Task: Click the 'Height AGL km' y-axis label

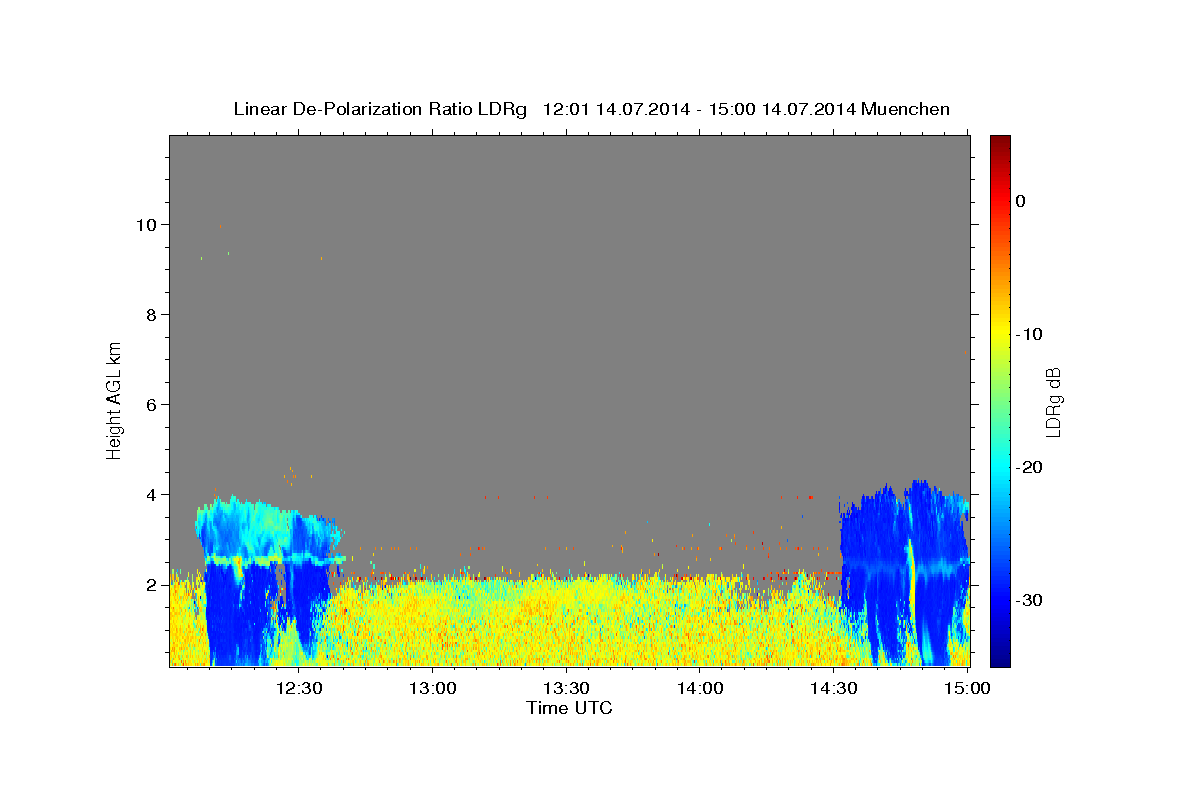Action: pyautogui.click(x=114, y=399)
